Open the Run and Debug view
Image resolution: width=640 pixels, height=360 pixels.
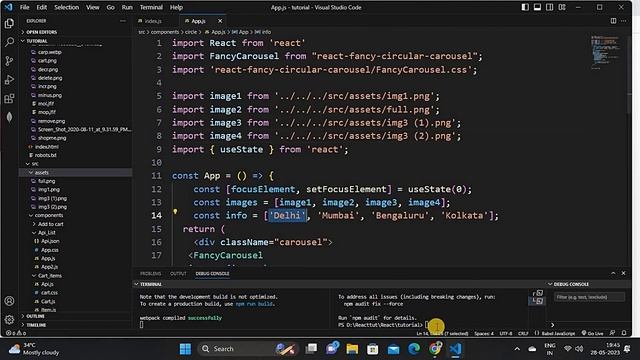coord(9,80)
